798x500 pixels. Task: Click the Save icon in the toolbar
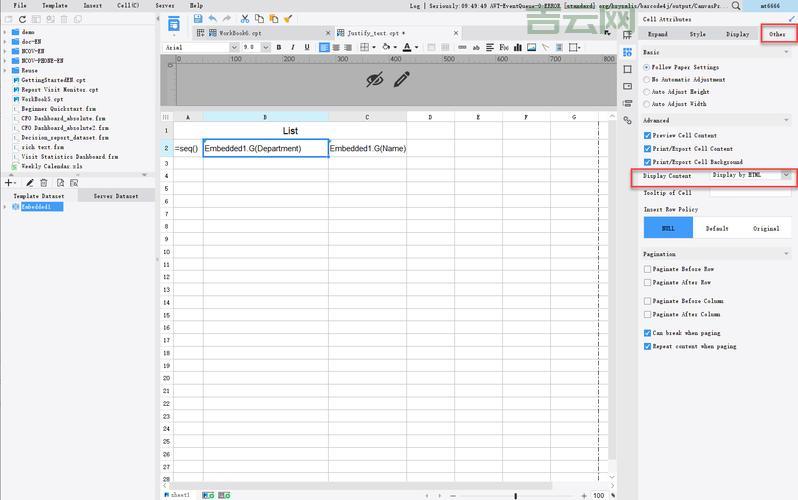point(198,19)
